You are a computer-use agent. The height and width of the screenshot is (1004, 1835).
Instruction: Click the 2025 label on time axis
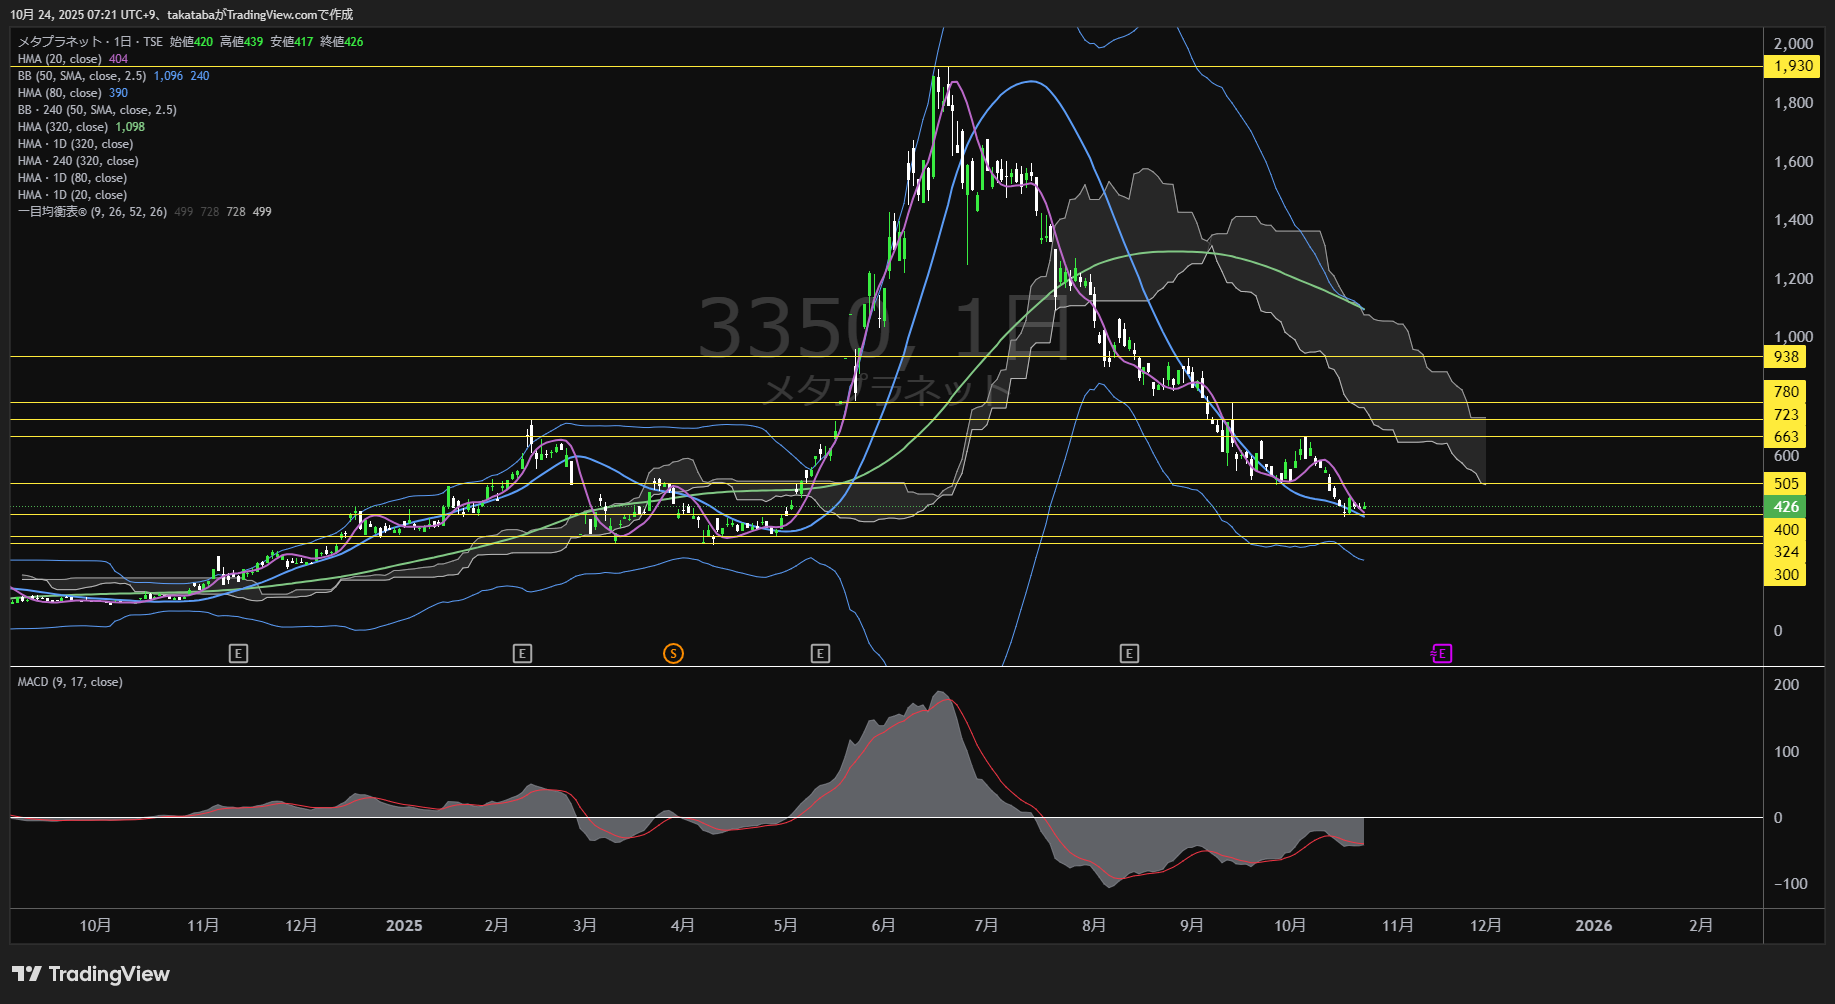404,926
